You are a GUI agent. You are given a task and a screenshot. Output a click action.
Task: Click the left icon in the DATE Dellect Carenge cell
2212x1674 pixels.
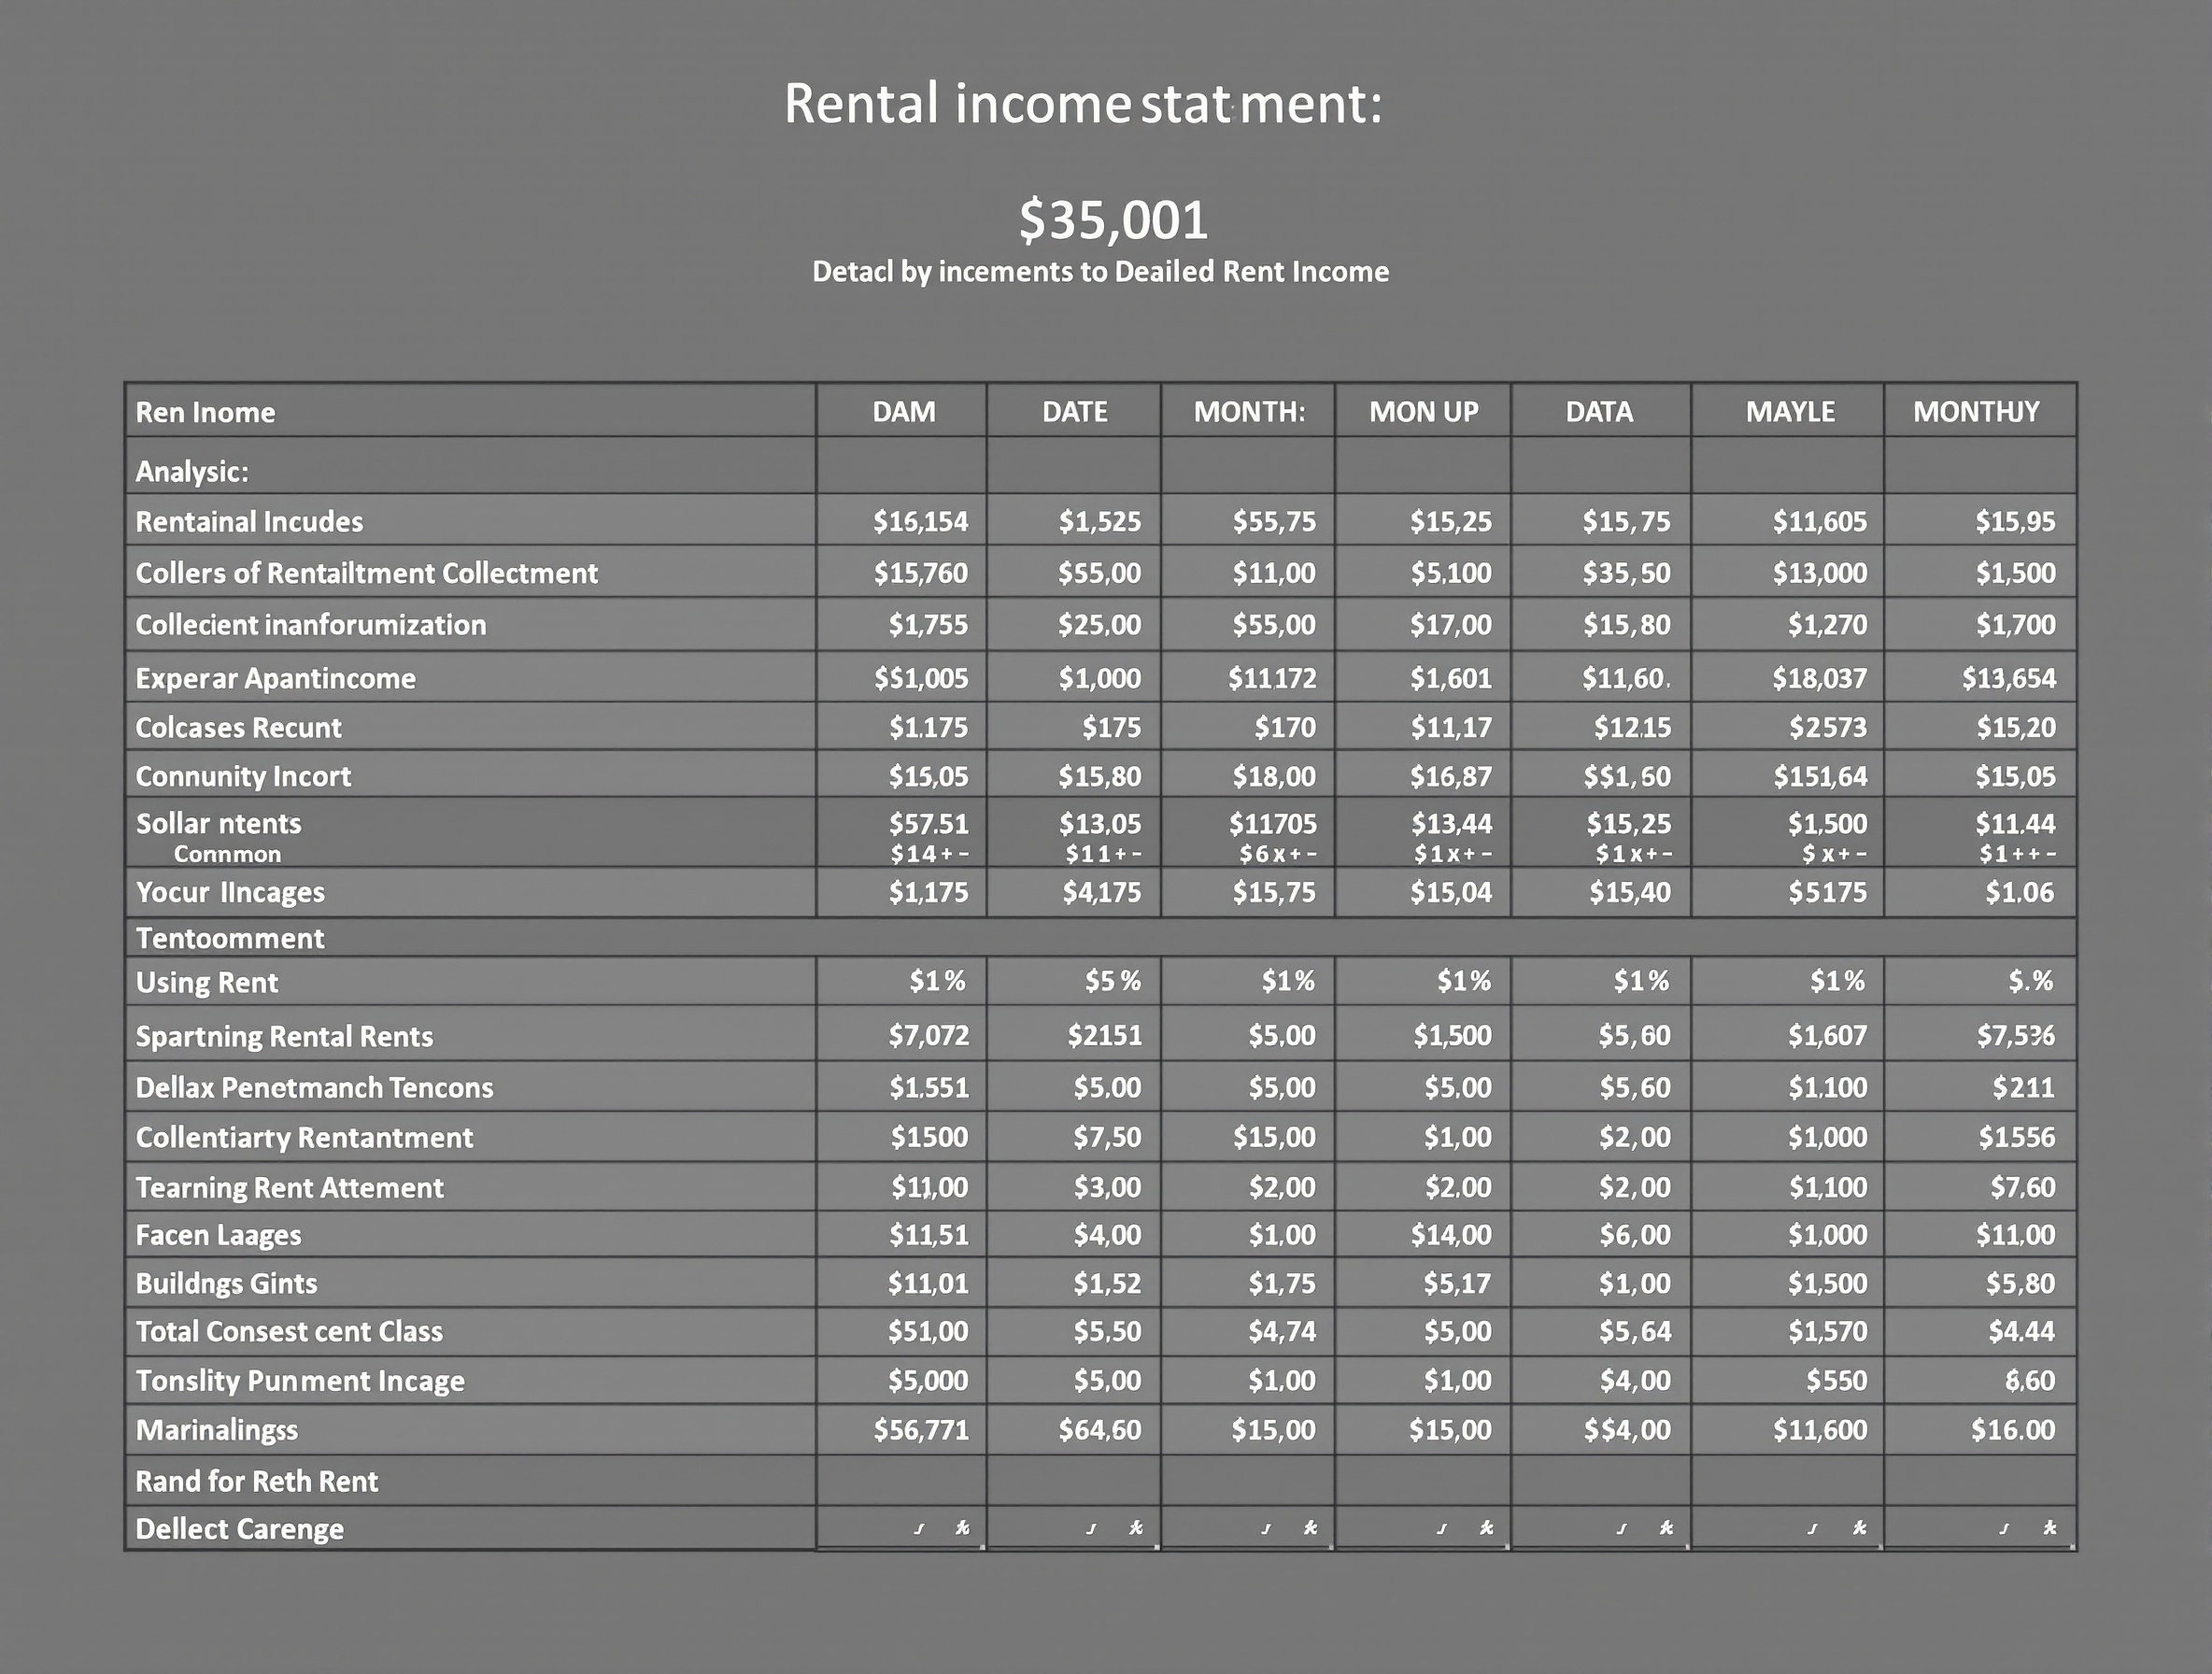[1094, 1527]
